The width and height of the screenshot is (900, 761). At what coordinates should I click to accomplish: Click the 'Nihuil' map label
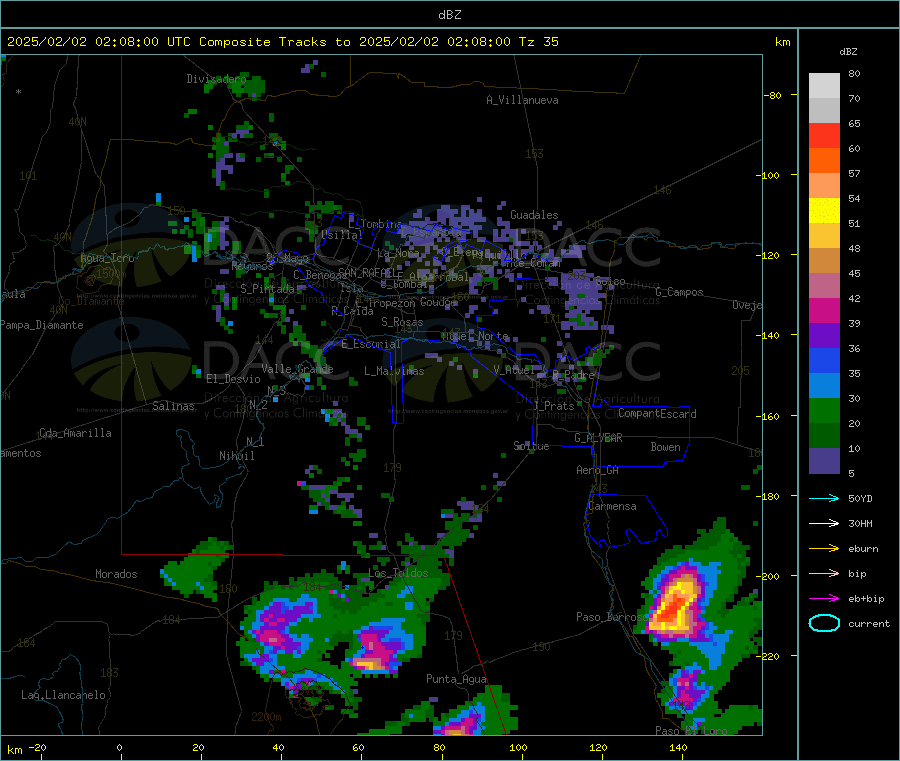[237, 456]
